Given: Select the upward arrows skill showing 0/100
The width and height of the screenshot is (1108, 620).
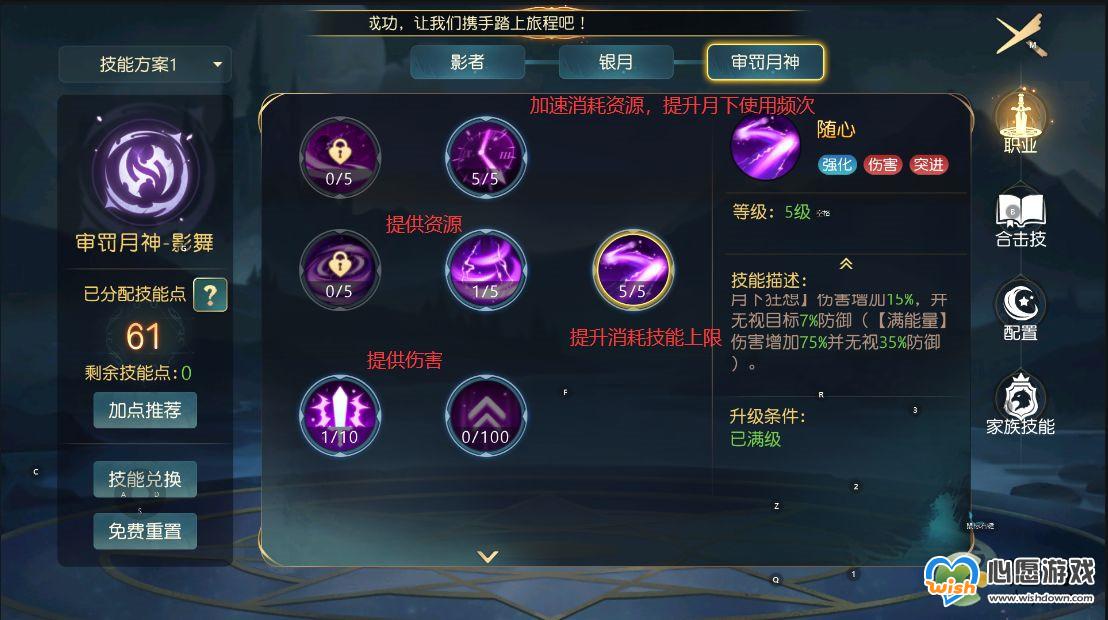Looking at the screenshot, I should pos(485,415).
